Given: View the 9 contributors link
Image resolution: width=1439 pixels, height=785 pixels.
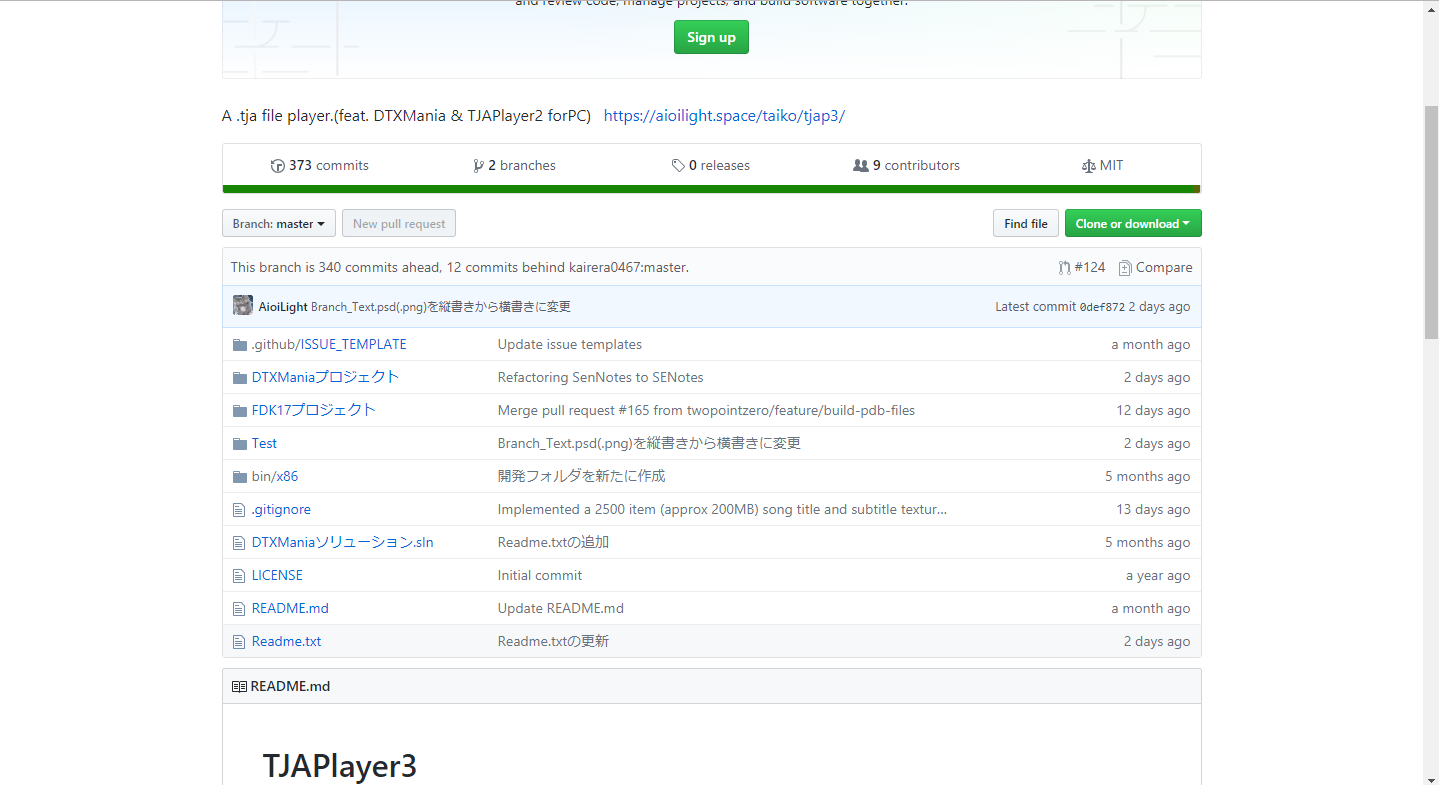Looking at the screenshot, I should pyautogui.click(x=916, y=165).
